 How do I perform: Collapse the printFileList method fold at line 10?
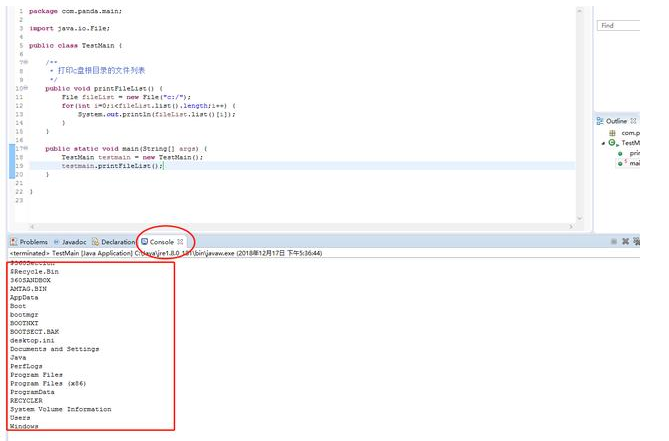pyautogui.click(x=24, y=88)
